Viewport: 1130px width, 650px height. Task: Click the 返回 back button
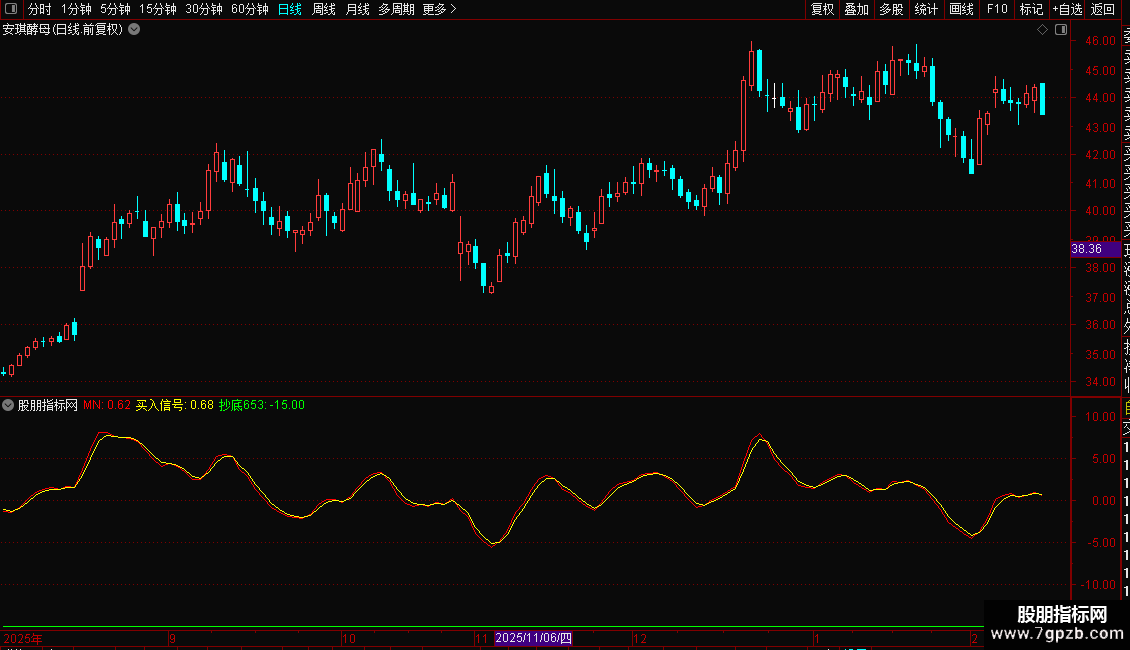[x=1103, y=9]
